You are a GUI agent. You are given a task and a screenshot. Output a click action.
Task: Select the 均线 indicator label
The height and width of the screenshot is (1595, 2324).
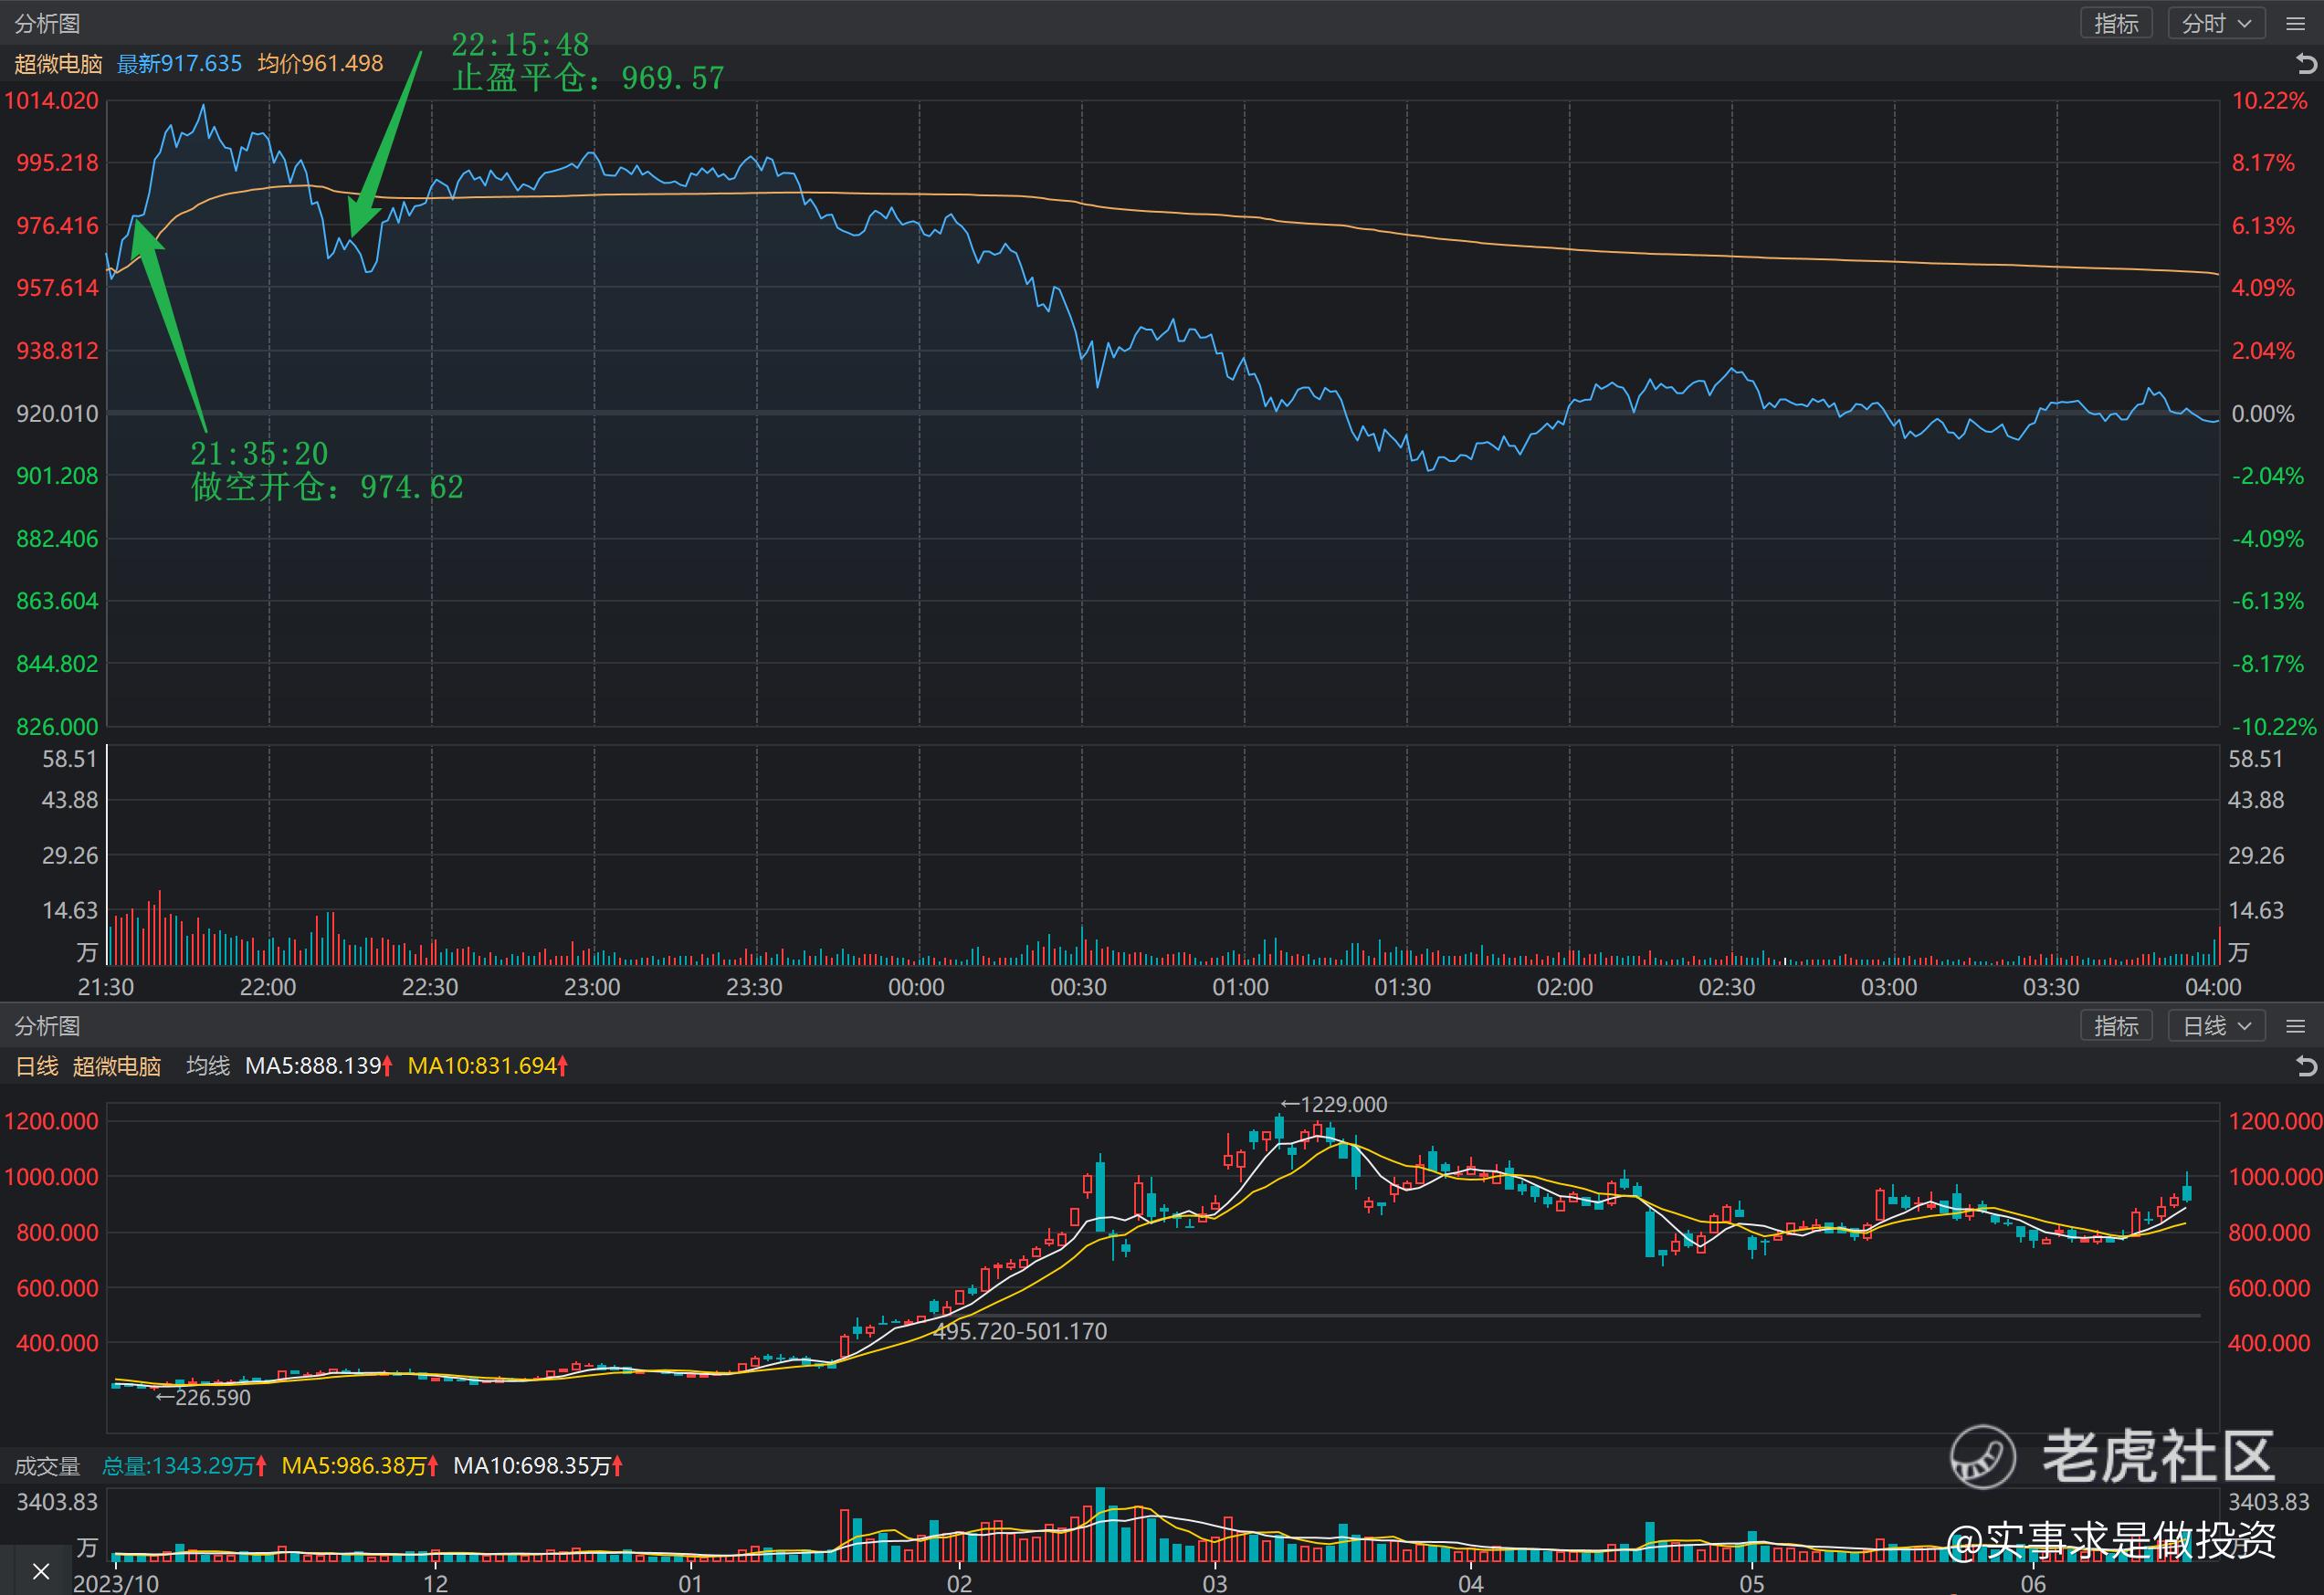(208, 1066)
